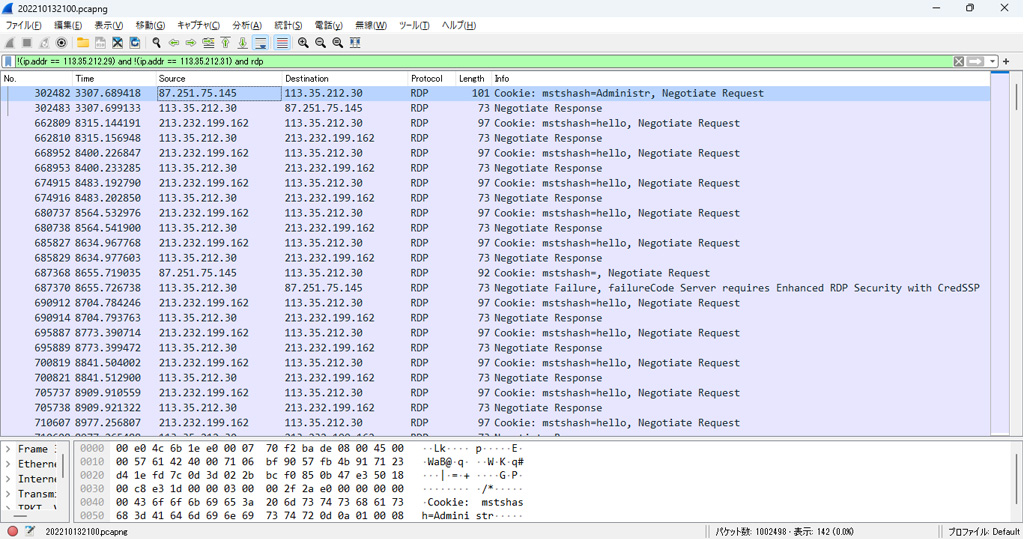Click the stop capture square icon
The height and width of the screenshot is (539, 1024).
(x=27, y=42)
